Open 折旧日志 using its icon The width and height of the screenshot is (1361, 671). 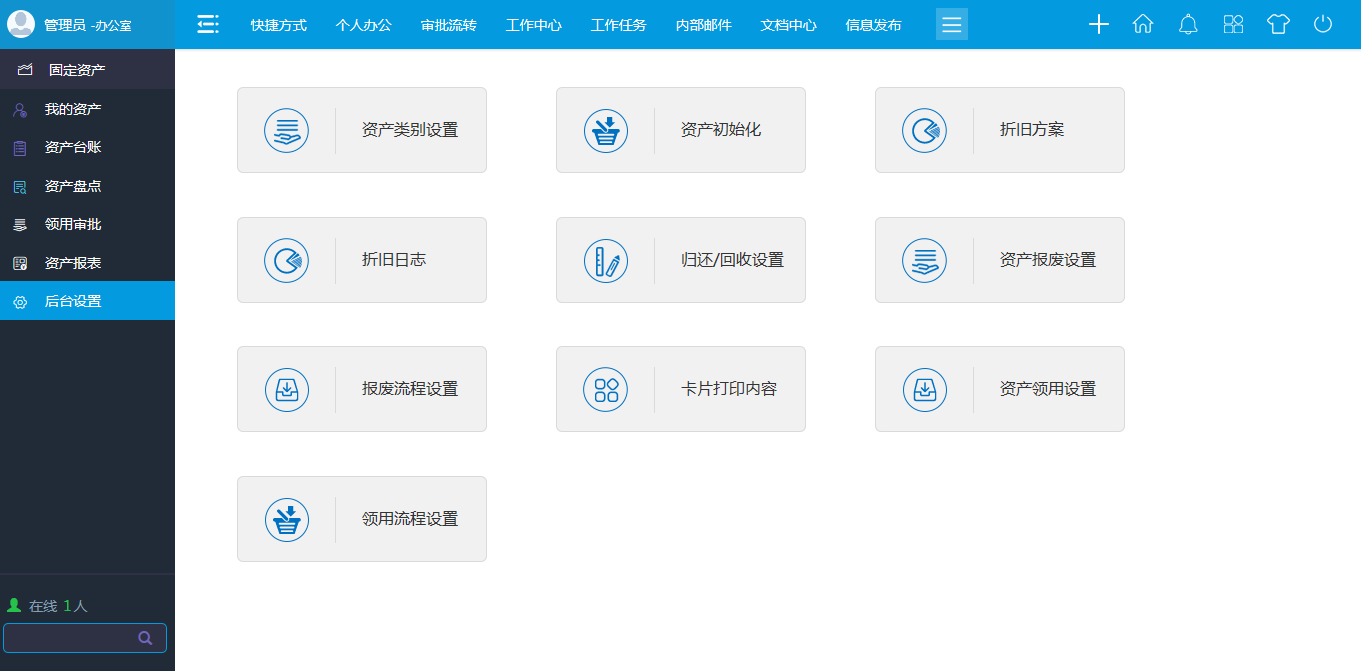coord(287,259)
